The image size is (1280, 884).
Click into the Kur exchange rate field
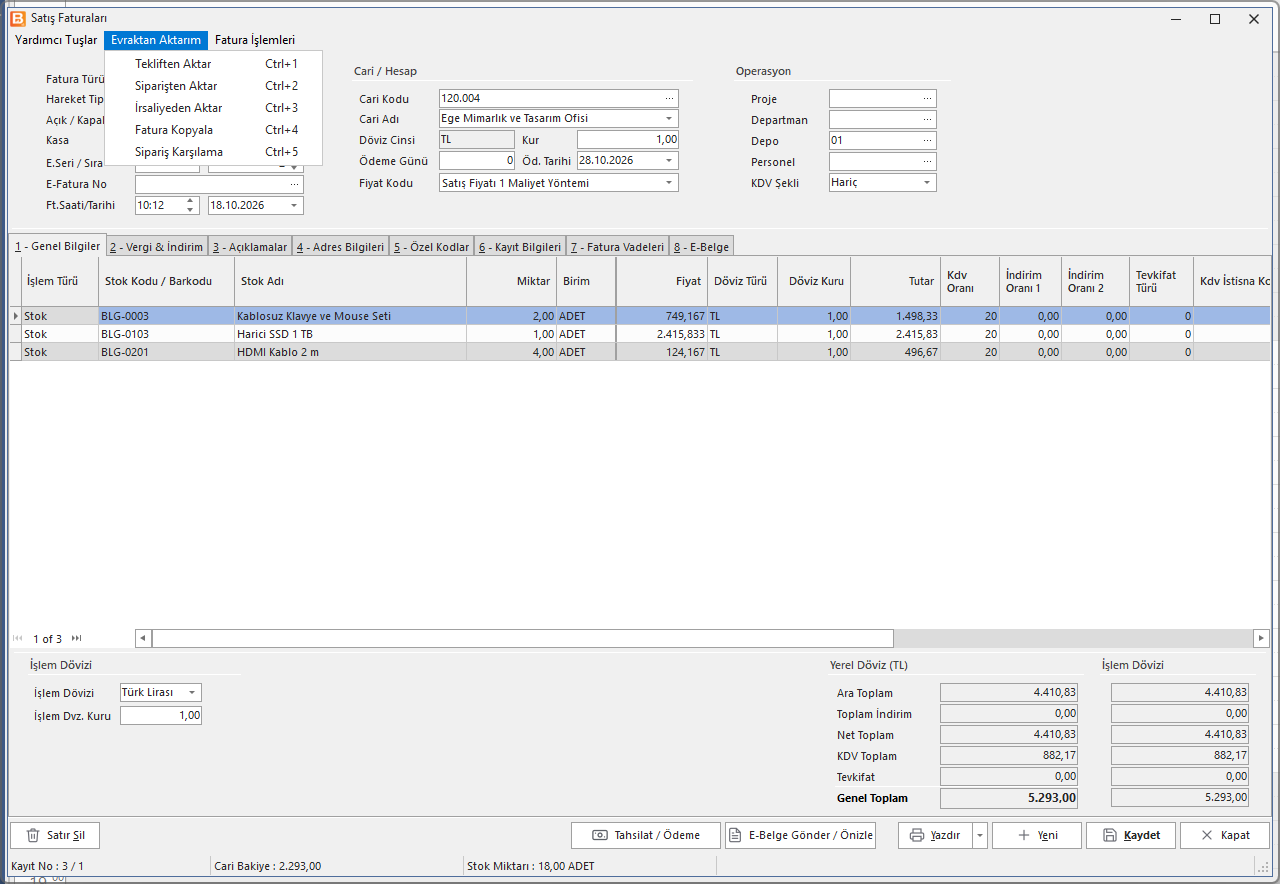pyautogui.click(x=628, y=140)
